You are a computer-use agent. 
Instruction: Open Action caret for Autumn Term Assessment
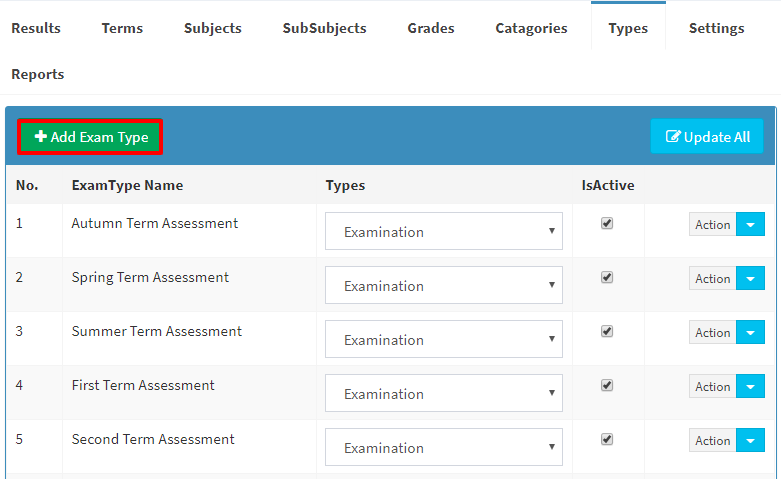750,225
